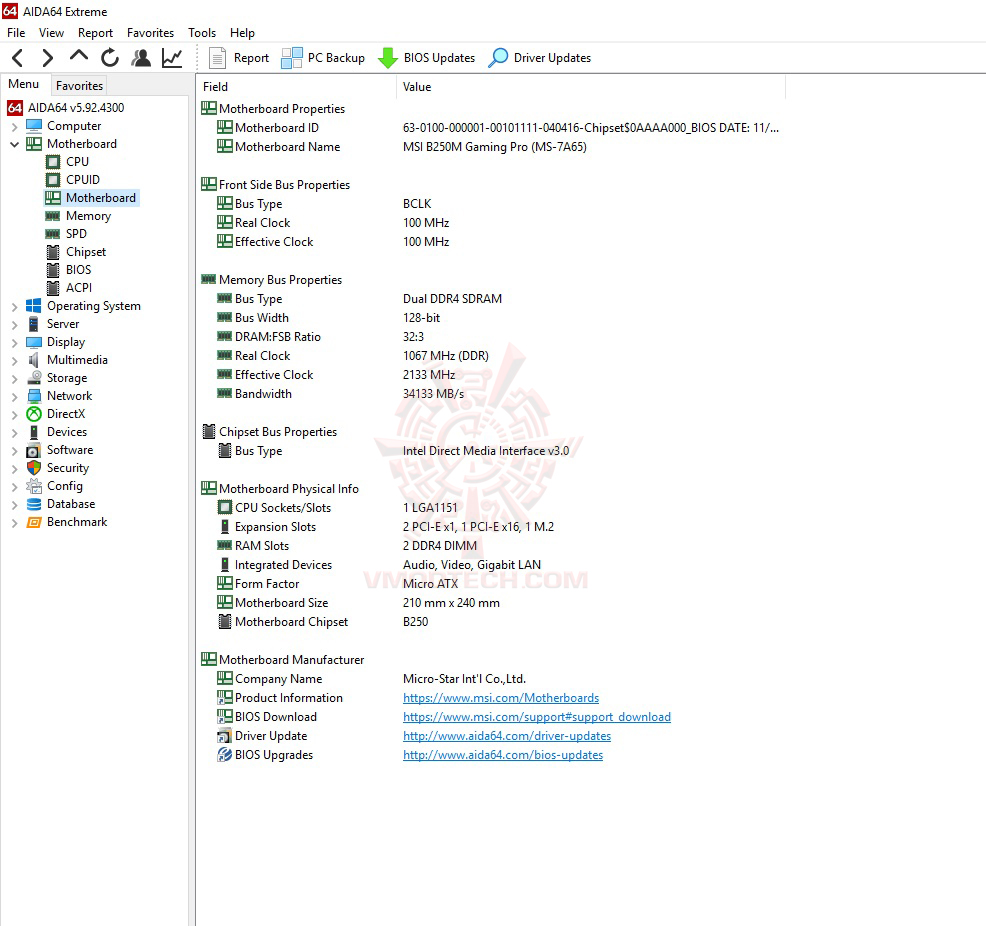Image resolution: width=986 pixels, height=926 pixels.
Task: Expand the Storage tree node
Action: pyautogui.click(x=14, y=378)
